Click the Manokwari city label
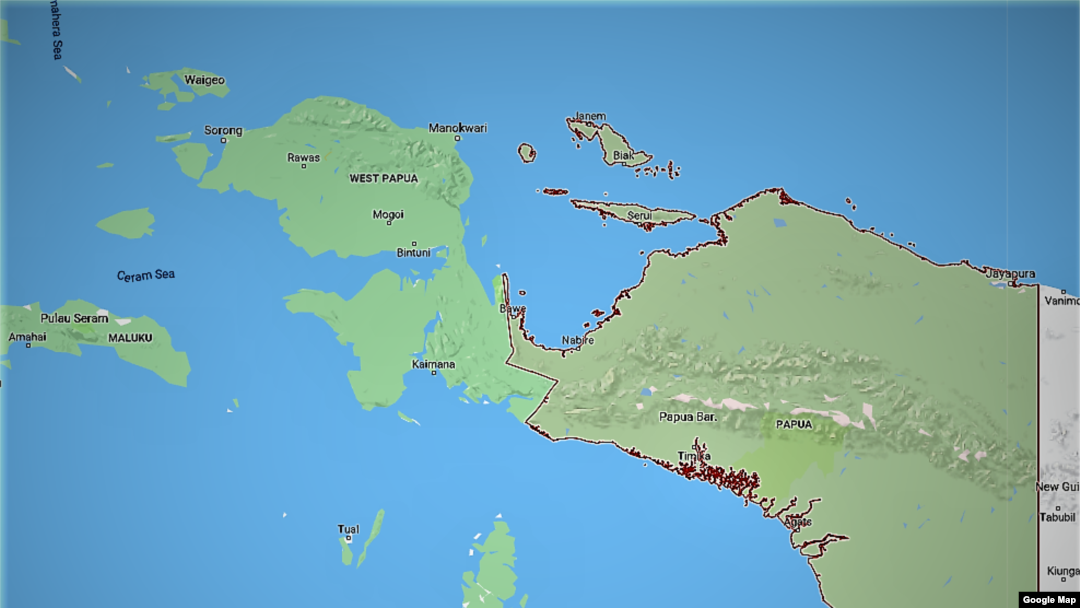 coord(457,127)
